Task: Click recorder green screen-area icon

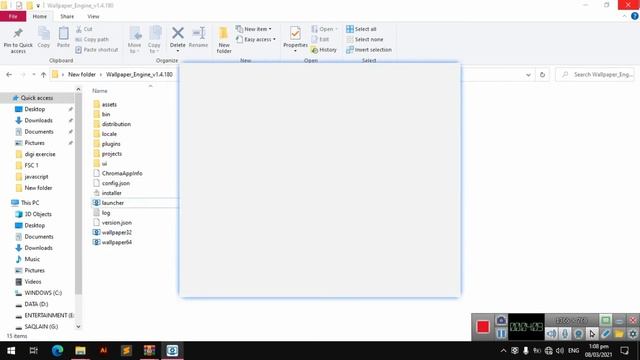Action: [x=605, y=320]
